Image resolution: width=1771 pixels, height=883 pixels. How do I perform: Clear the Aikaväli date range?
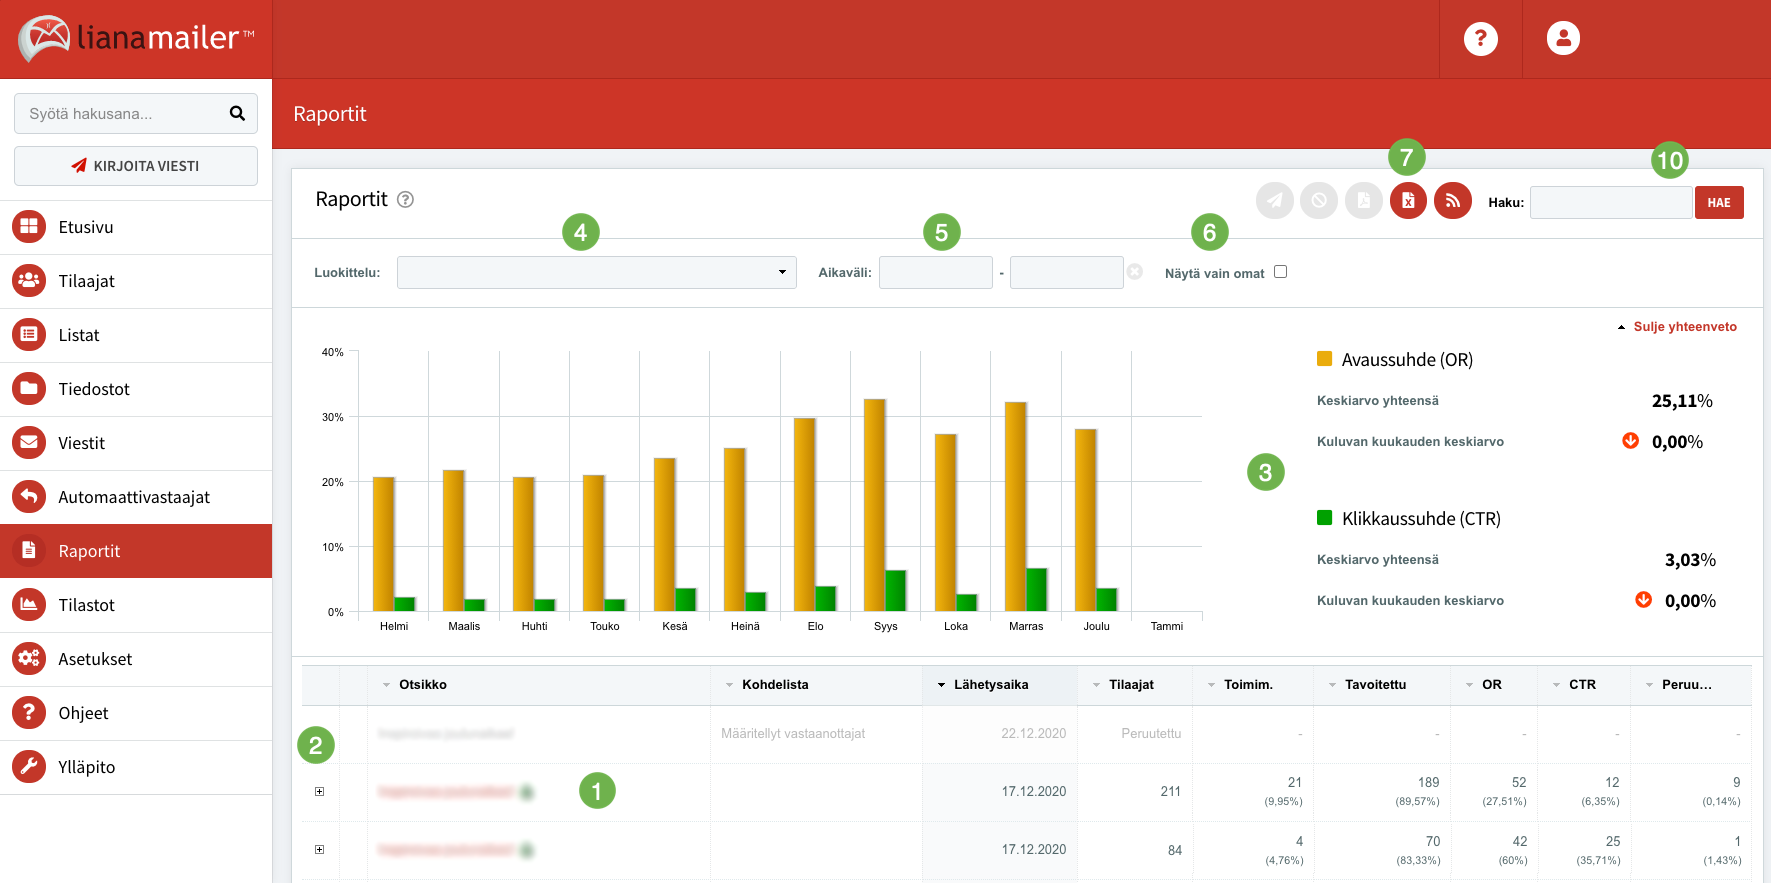click(x=1135, y=272)
